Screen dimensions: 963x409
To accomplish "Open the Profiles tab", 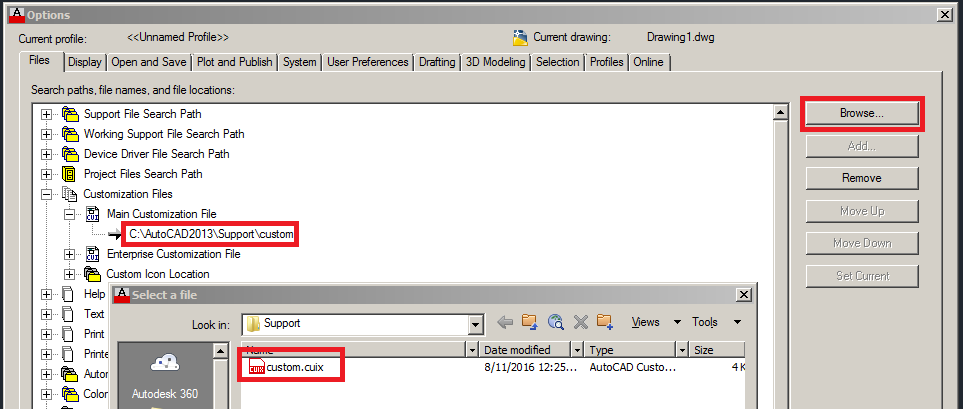I will (x=607, y=62).
